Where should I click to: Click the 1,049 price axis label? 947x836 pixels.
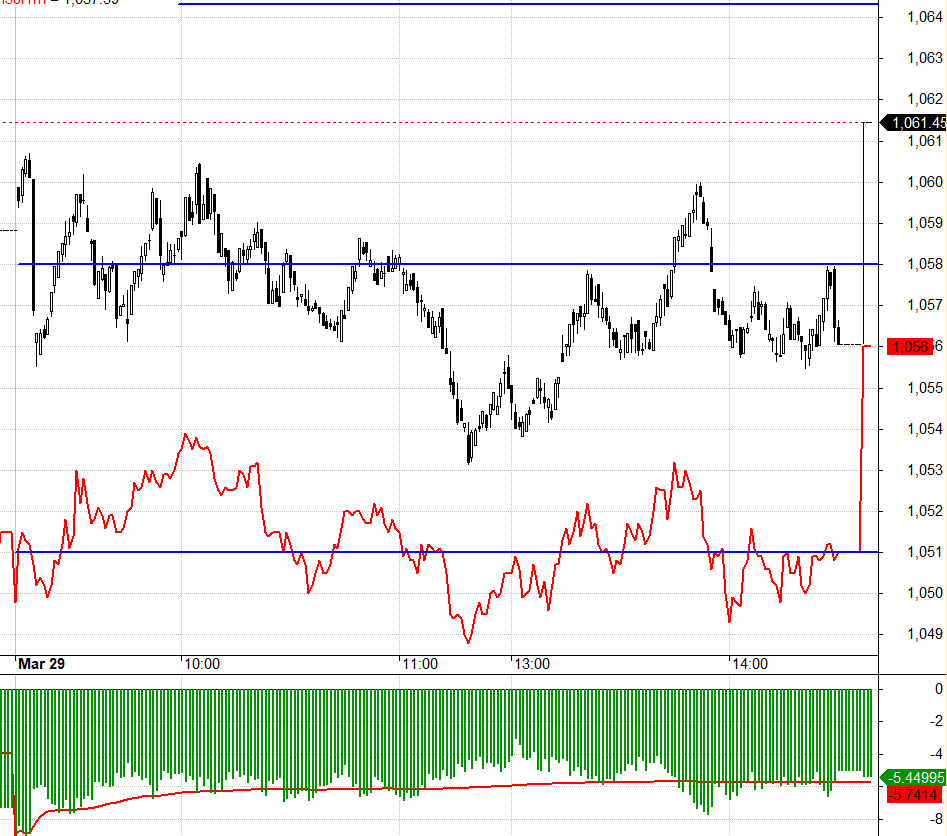click(925, 634)
